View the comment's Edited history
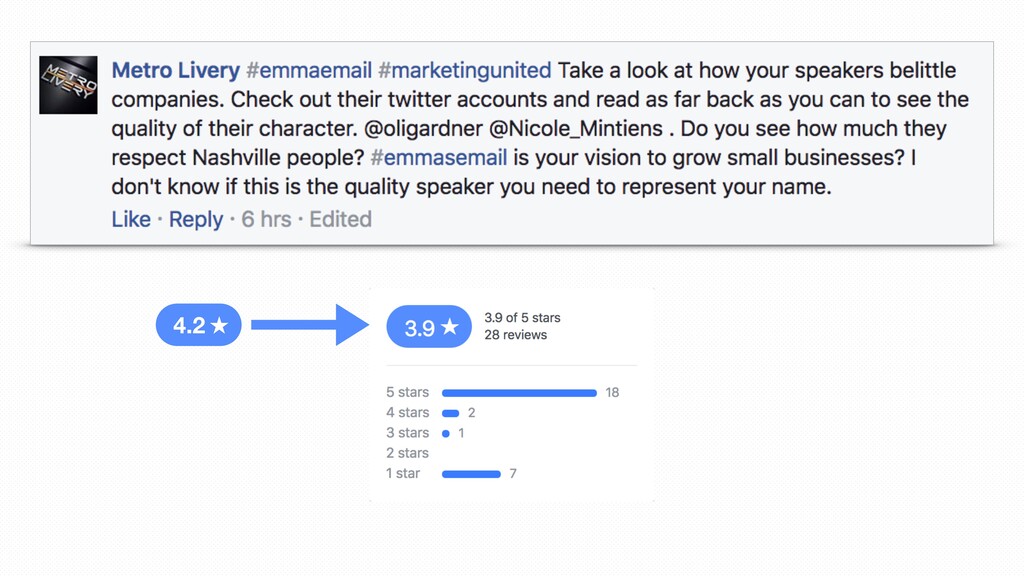The image size is (1024, 576). pos(340,219)
